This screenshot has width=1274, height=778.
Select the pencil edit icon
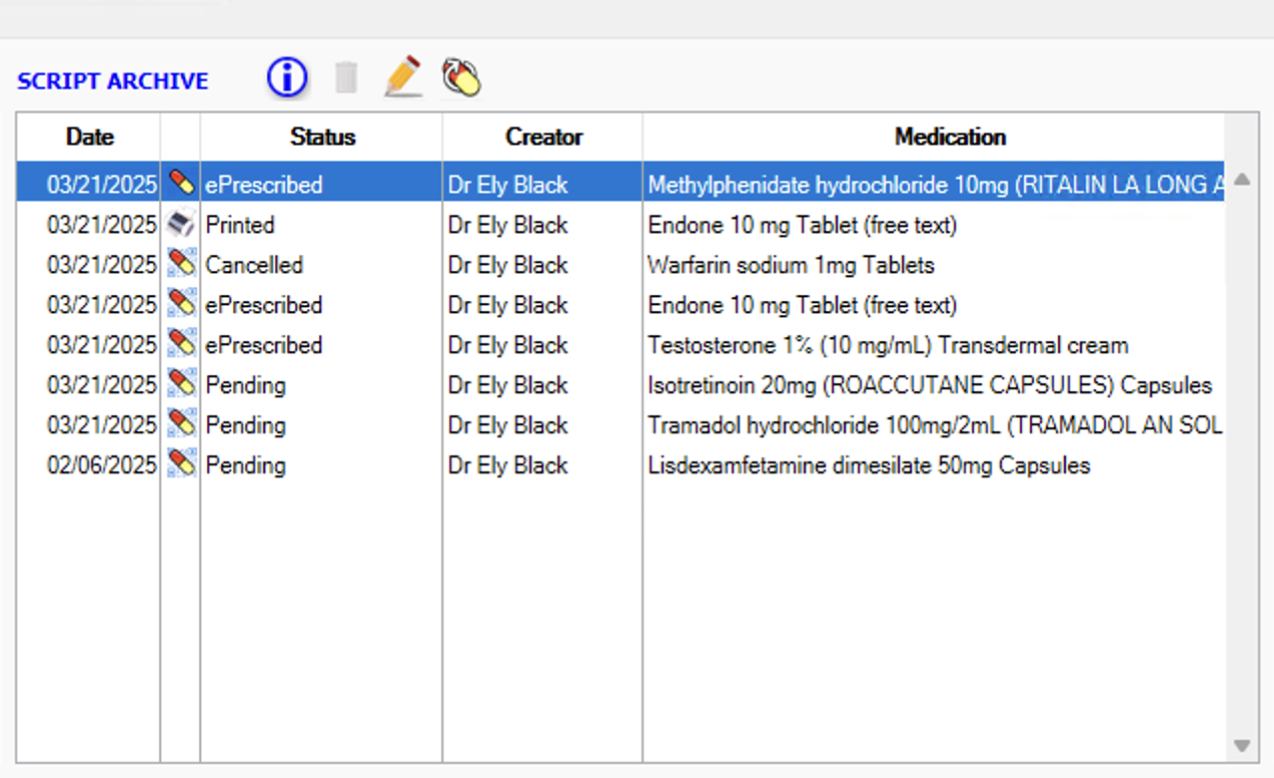[x=402, y=74]
